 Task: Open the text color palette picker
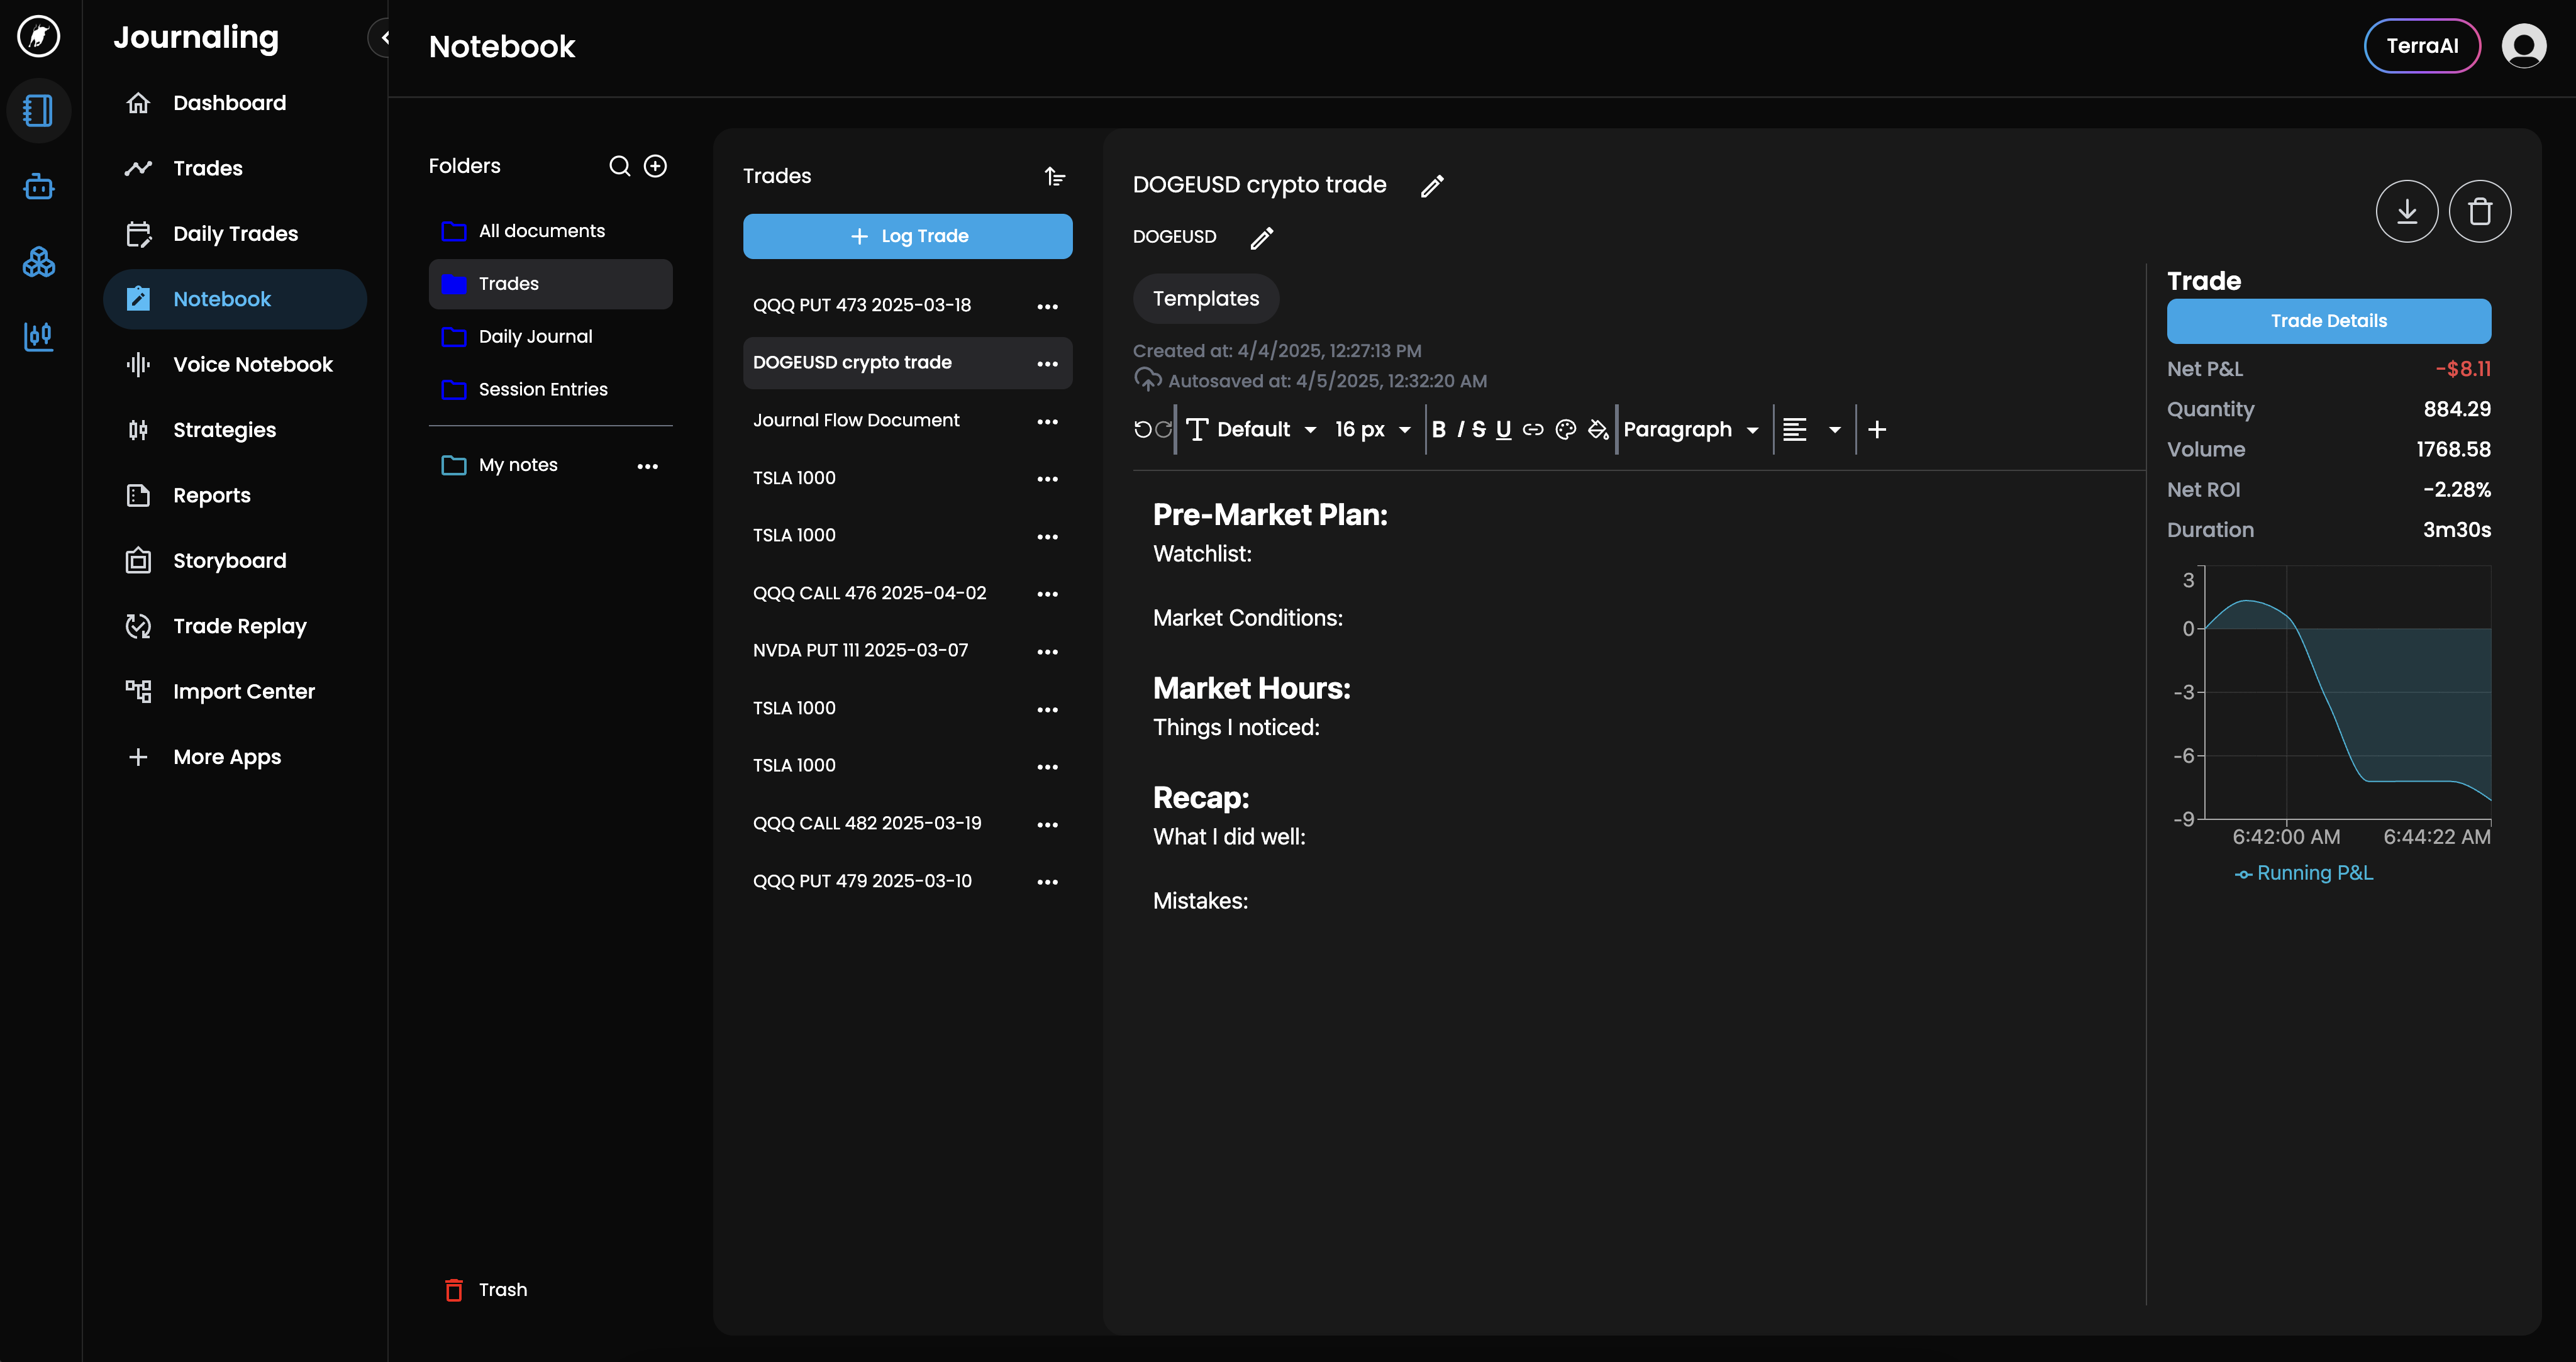point(1565,430)
